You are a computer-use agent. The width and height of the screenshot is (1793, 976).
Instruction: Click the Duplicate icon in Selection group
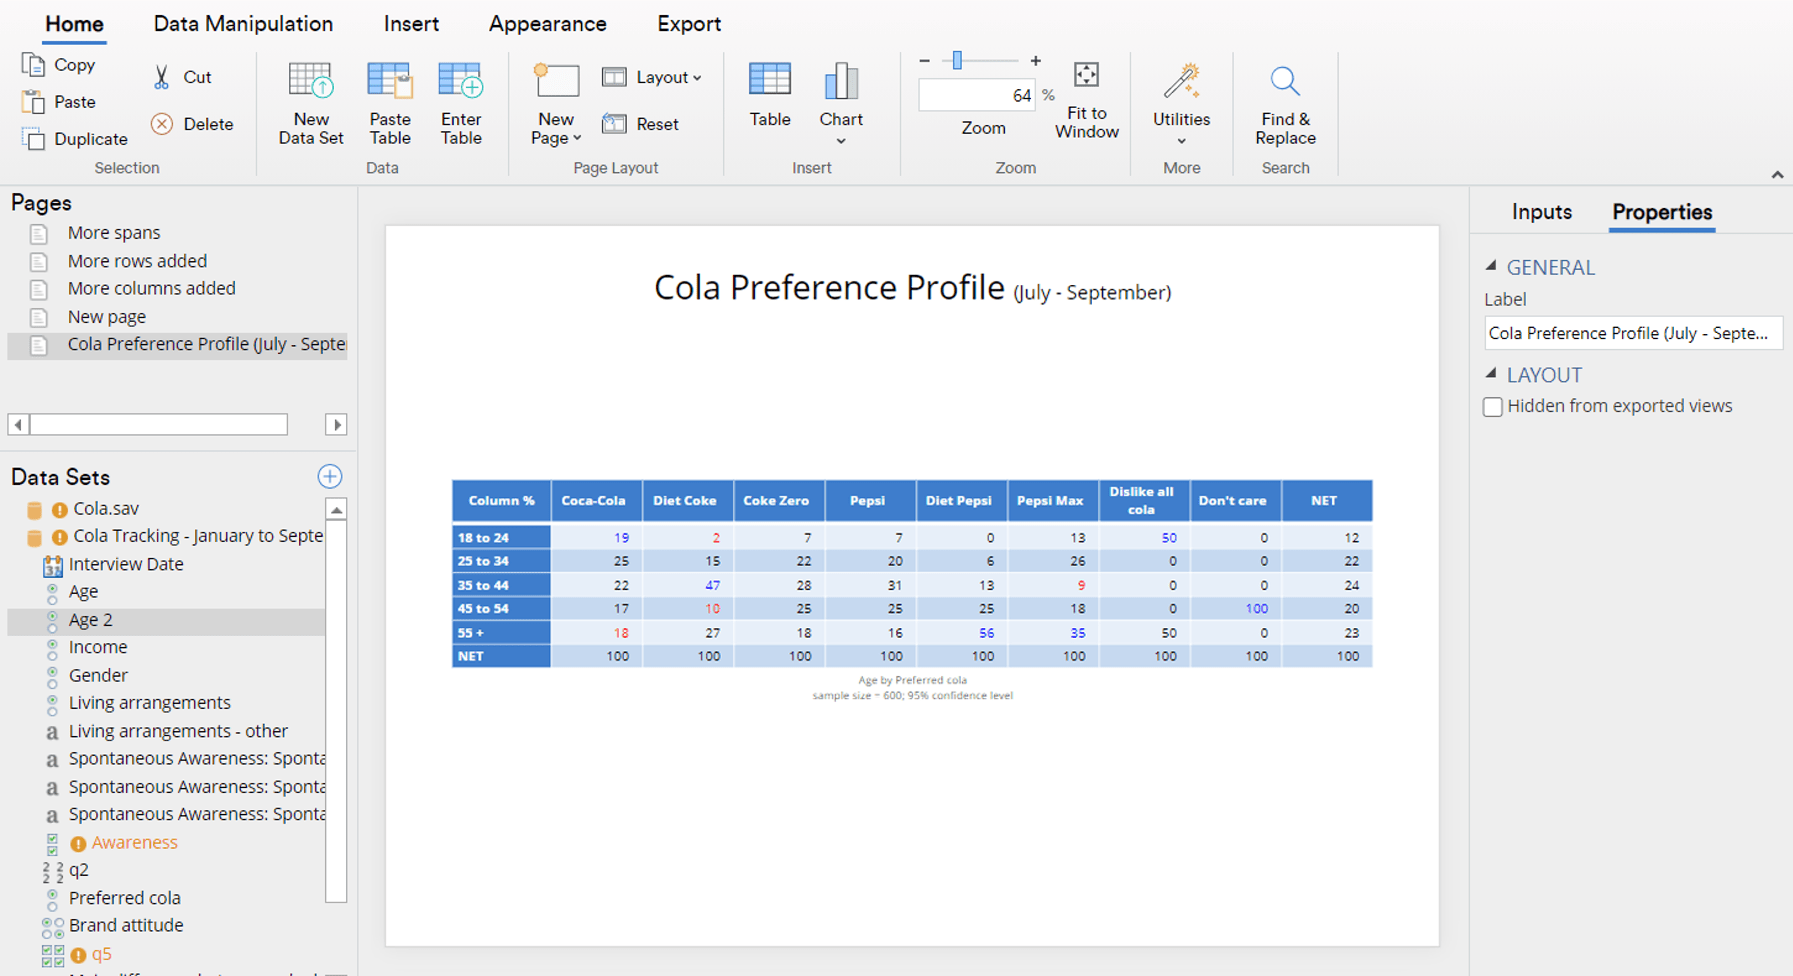tap(33, 139)
